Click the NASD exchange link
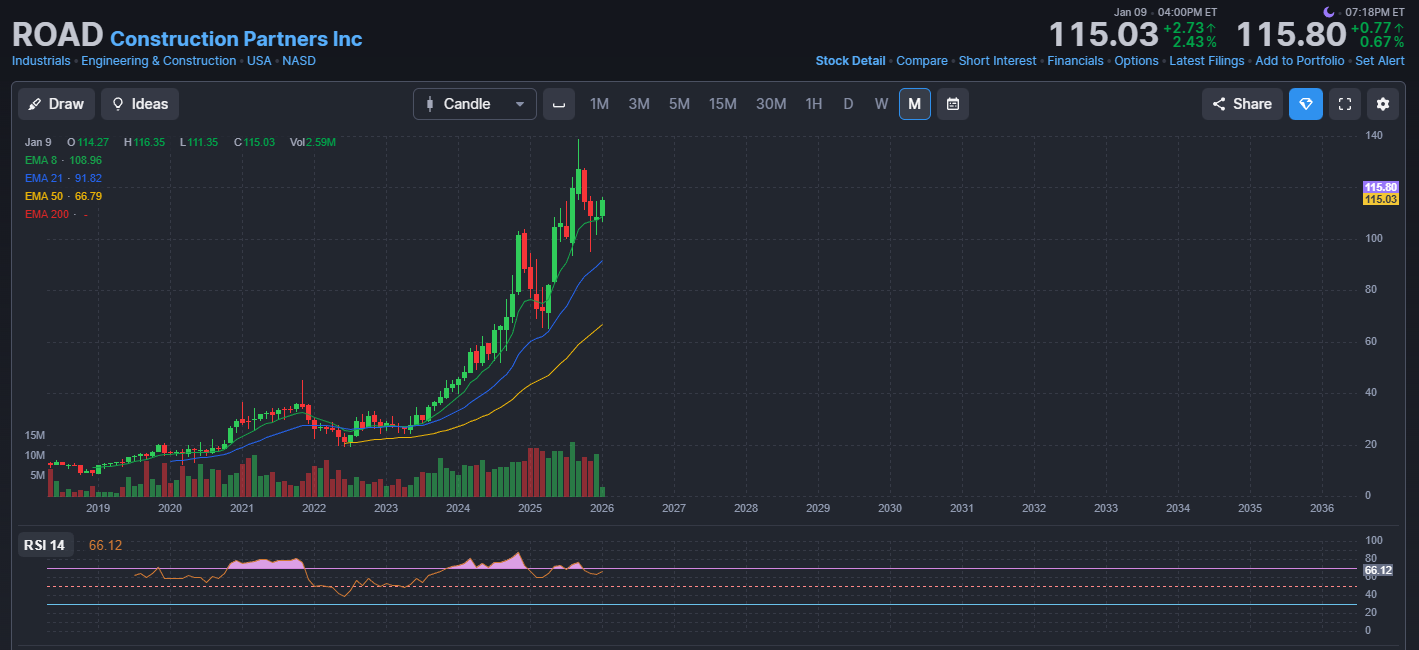 coord(299,61)
